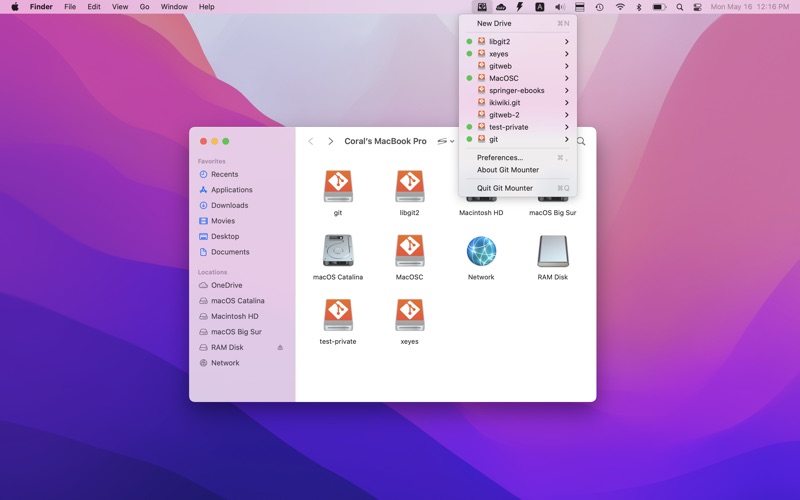
Task: Open the Edit menu
Action: click(x=94, y=7)
